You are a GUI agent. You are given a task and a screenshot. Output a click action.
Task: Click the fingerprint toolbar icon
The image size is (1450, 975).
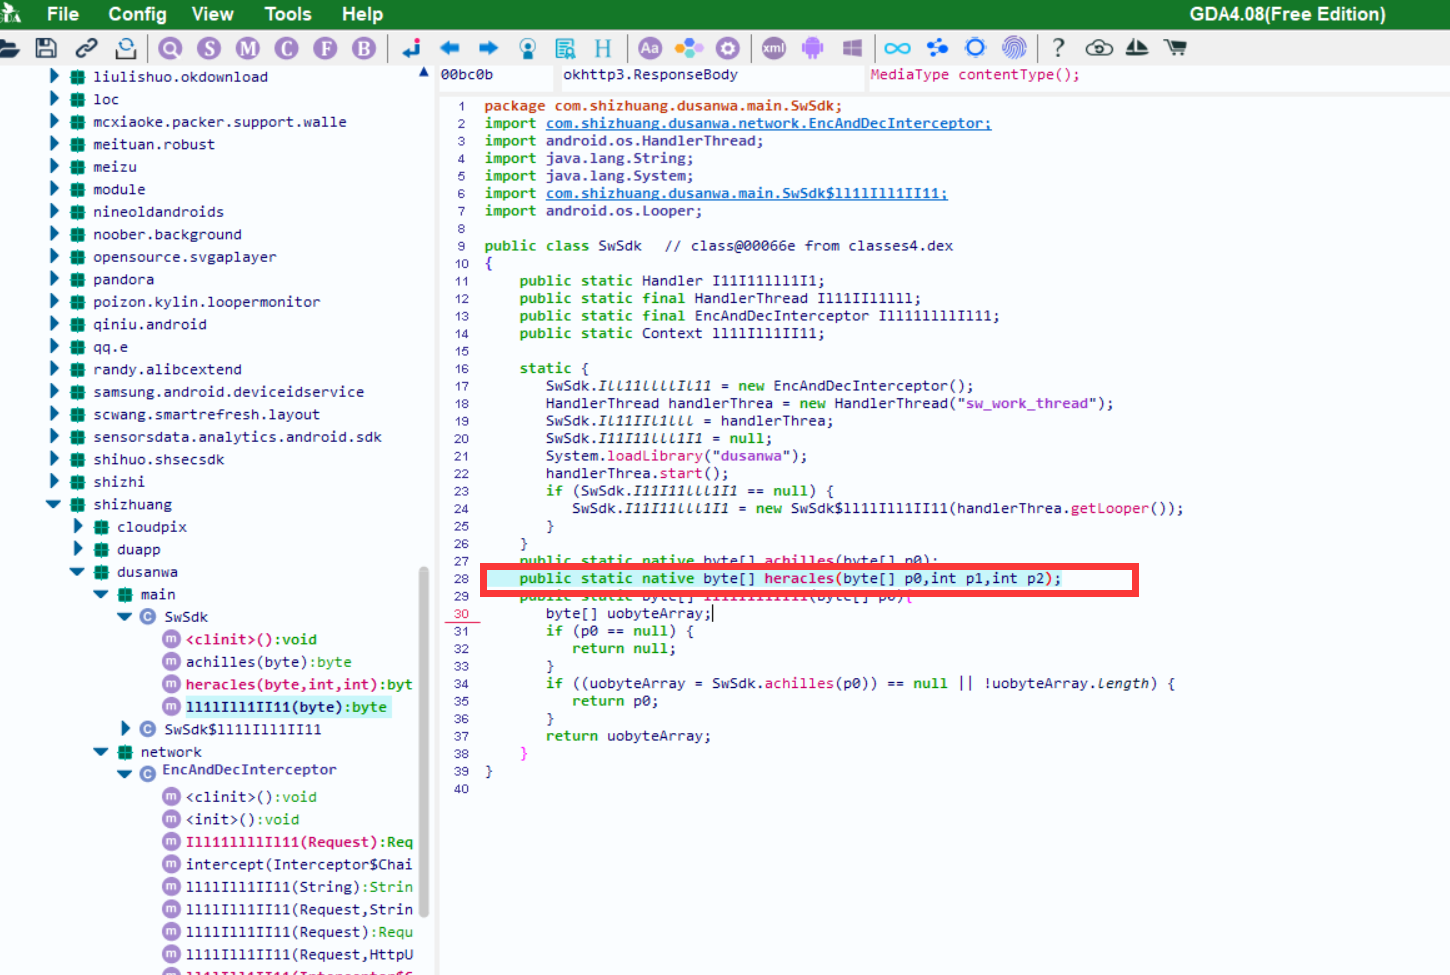(1014, 48)
